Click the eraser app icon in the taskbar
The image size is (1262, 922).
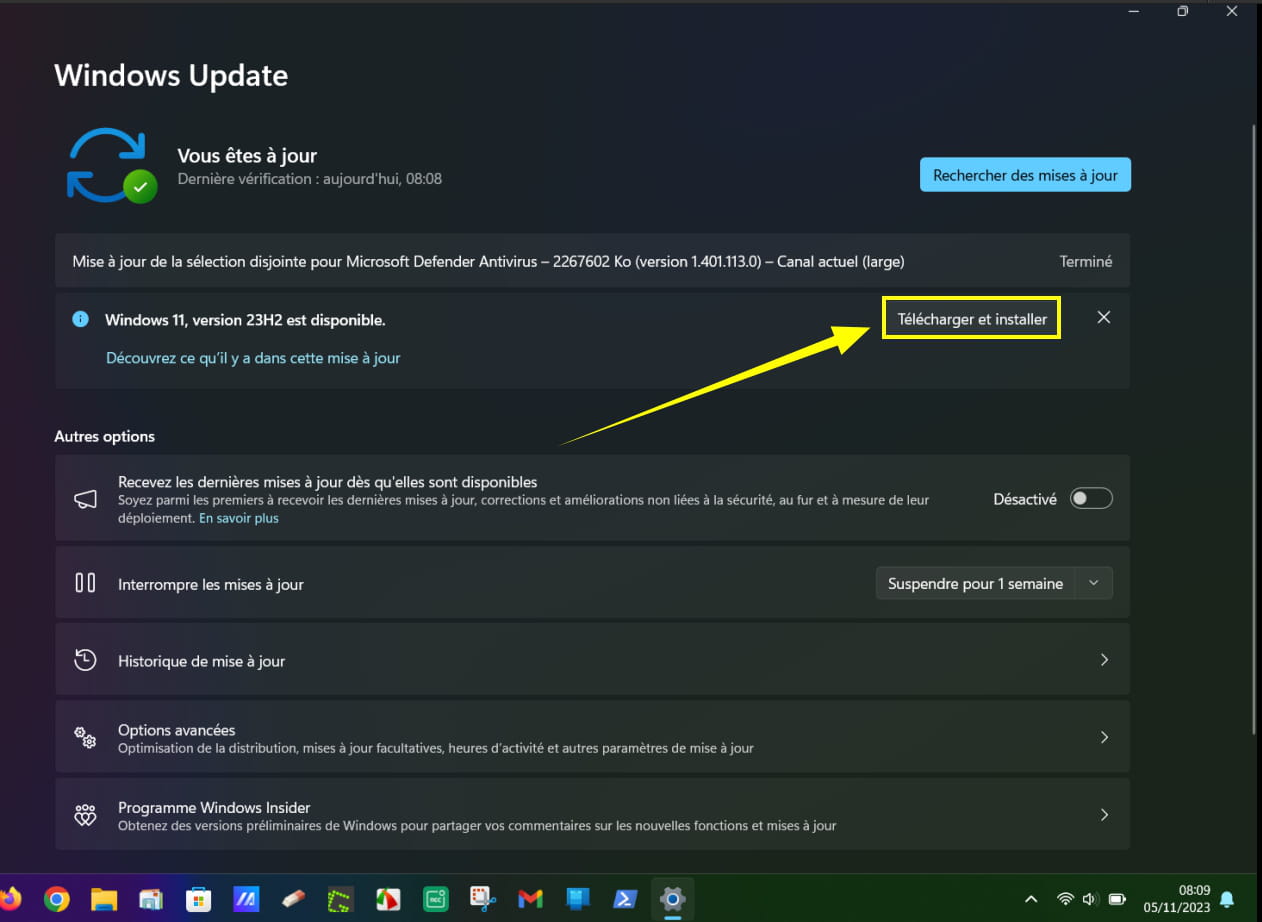point(292,899)
